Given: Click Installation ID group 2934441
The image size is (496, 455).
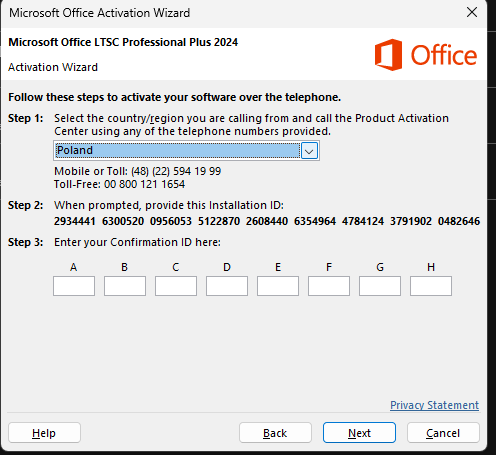Looking at the screenshot, I should (75, 221).
